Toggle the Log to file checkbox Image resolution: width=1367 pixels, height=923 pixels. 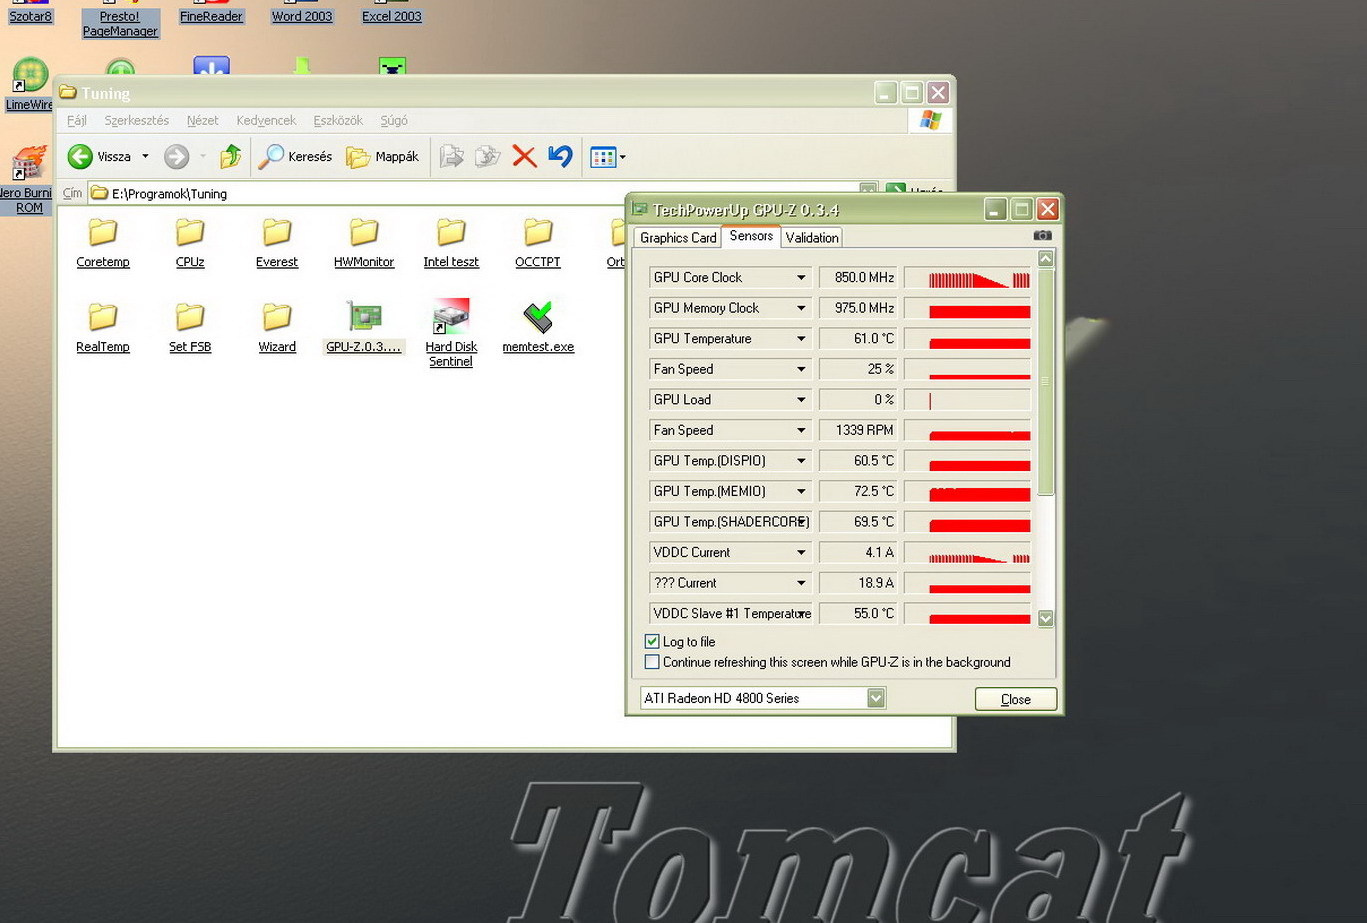pyautogui.click(x=652, y=642)
